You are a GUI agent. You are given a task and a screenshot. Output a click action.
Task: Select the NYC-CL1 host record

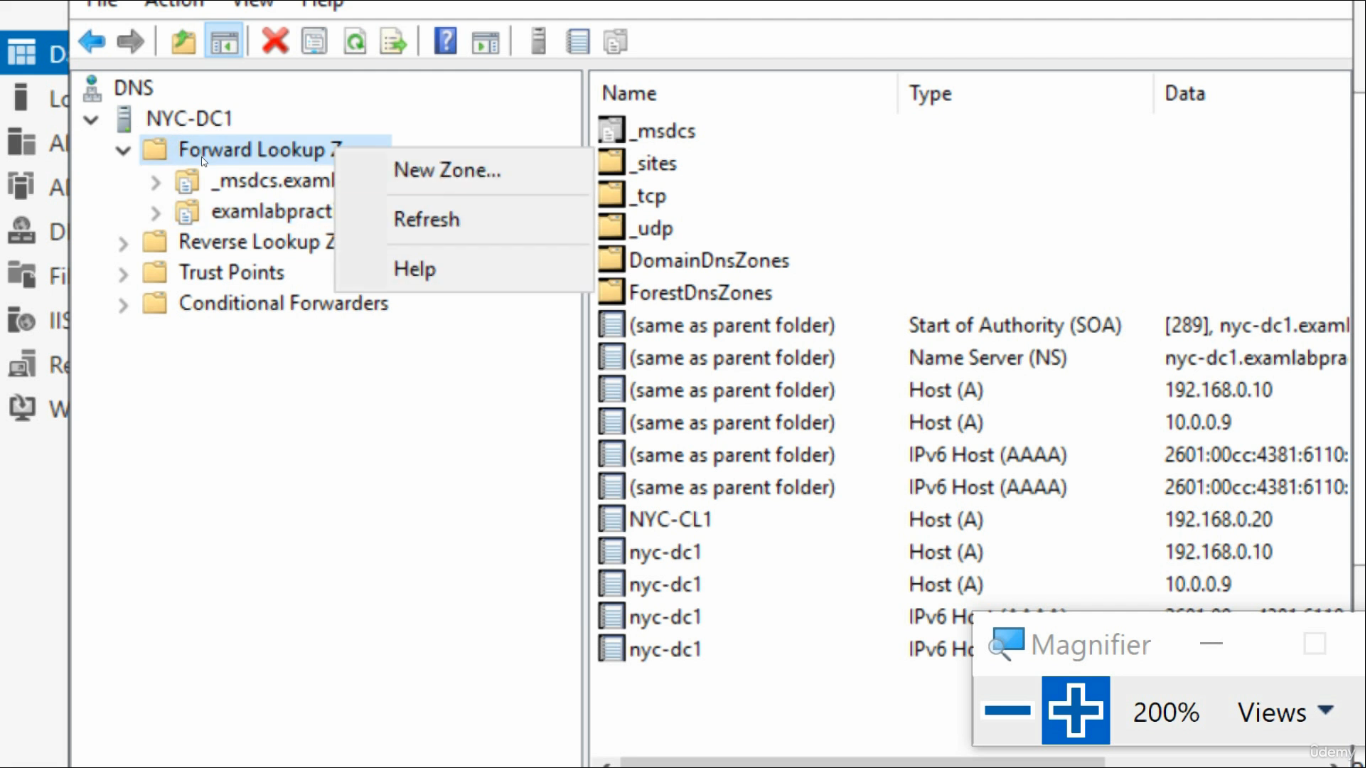click(670, 520)
